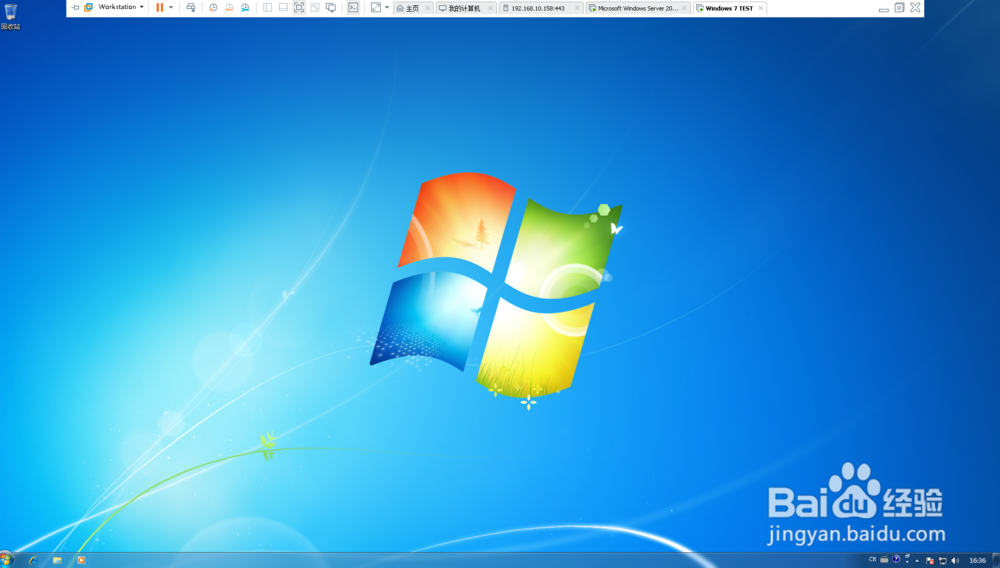Open Action Center flag icon
Viewport: 1000px width, 568px height.
pyautogui.click(x=930, y=560)
